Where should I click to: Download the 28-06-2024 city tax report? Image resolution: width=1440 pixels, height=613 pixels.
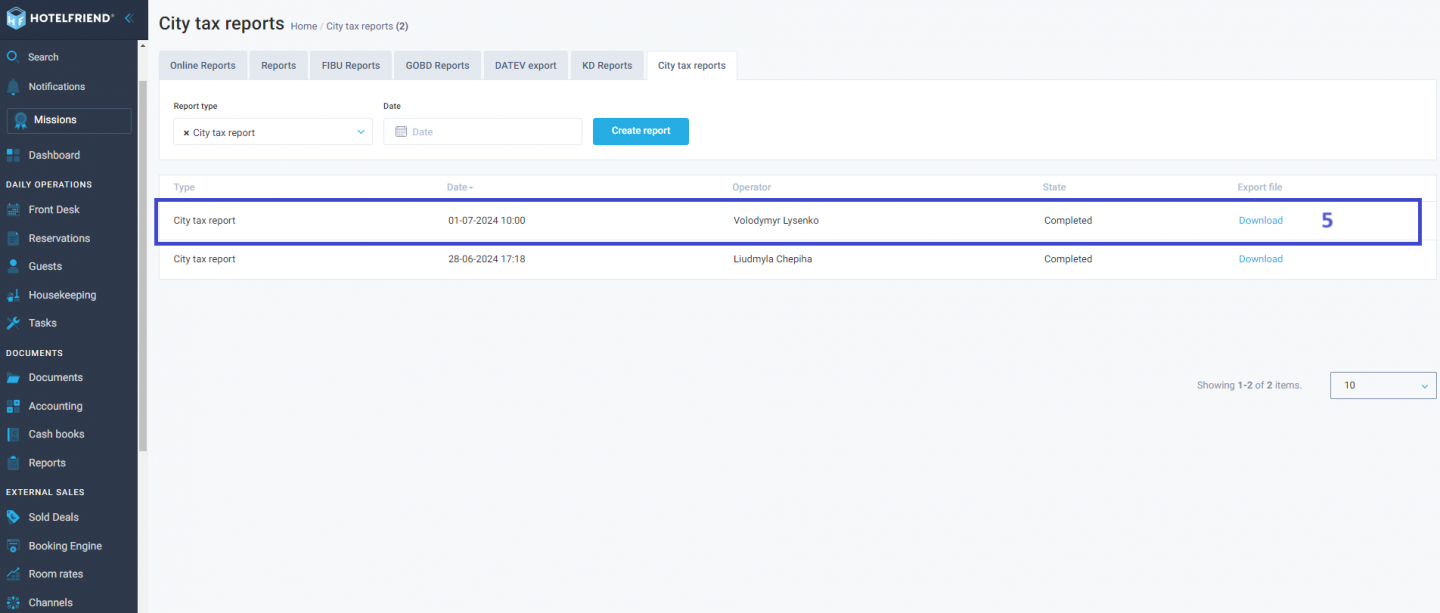click(1260, 259)
